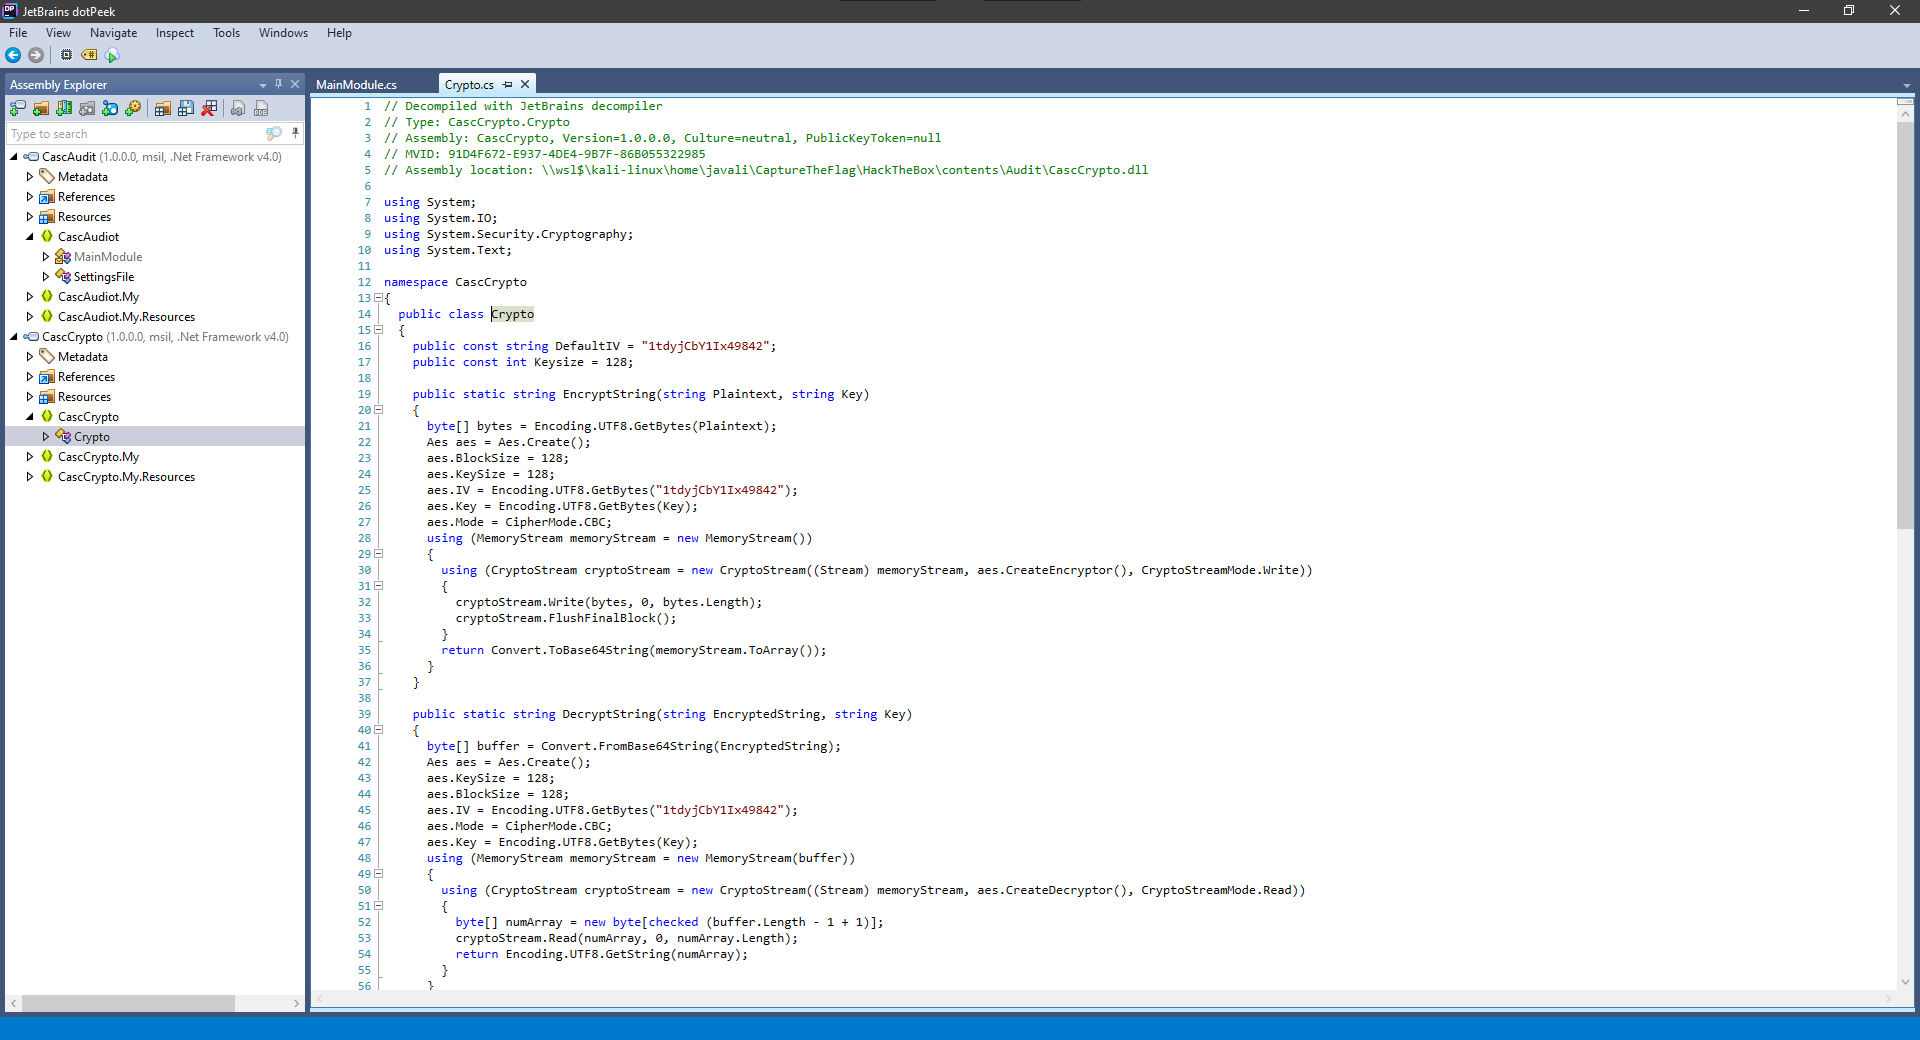The height and width of the screenshot is (1040, 1920).
Task: Open the Tools menu
Action: pos(226,33)
